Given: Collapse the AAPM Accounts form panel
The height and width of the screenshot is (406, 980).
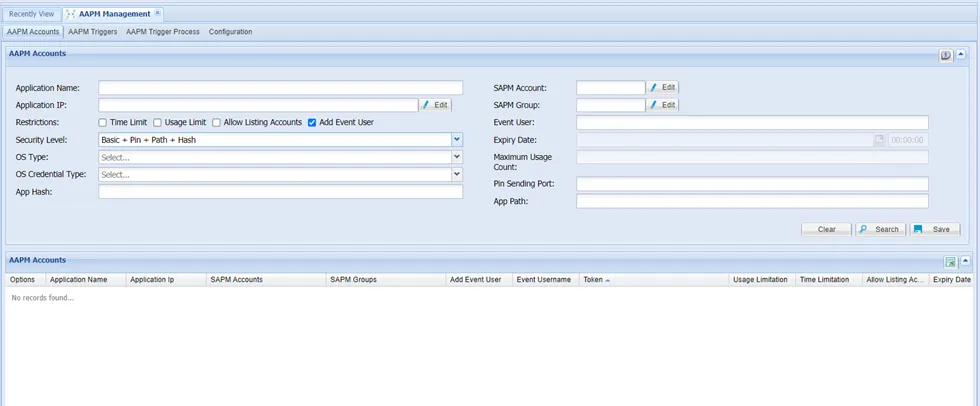Looking at the screenshot, I should pyautogui.click(x=961, y=55).
